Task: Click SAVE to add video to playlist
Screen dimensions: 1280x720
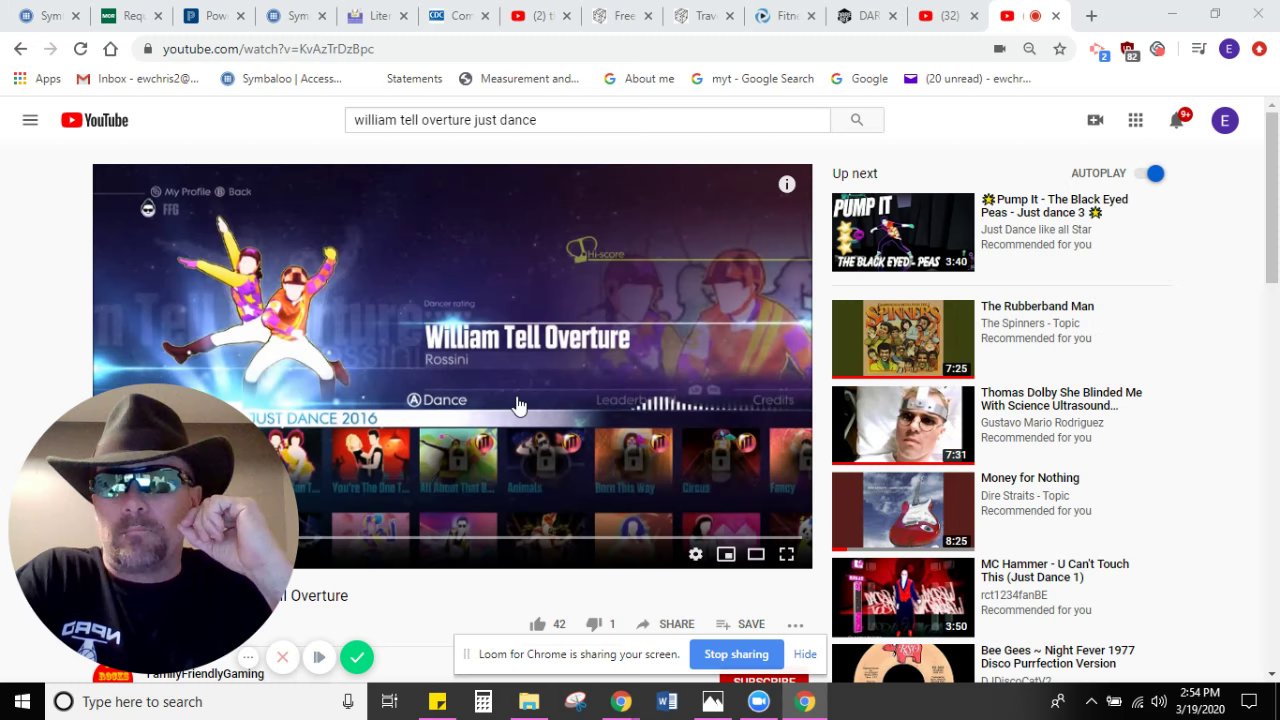Action: pyautogui.click(x=740, y=624)
